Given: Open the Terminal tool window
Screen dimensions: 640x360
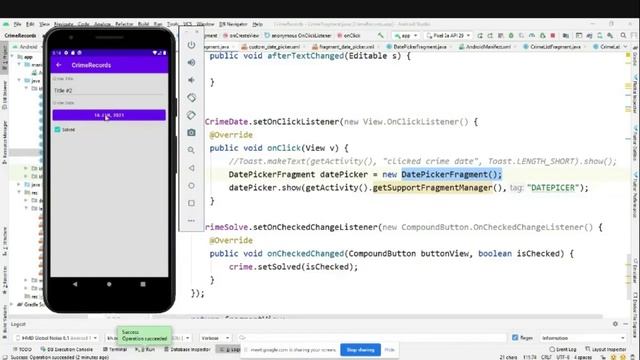Looking at the screenshot, I should [115, 349].
